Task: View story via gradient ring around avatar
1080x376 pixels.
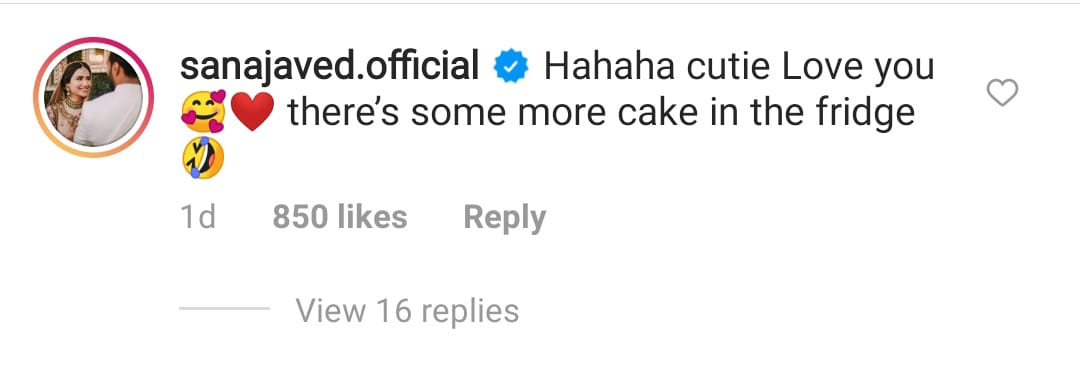Action: coord(94,98)
